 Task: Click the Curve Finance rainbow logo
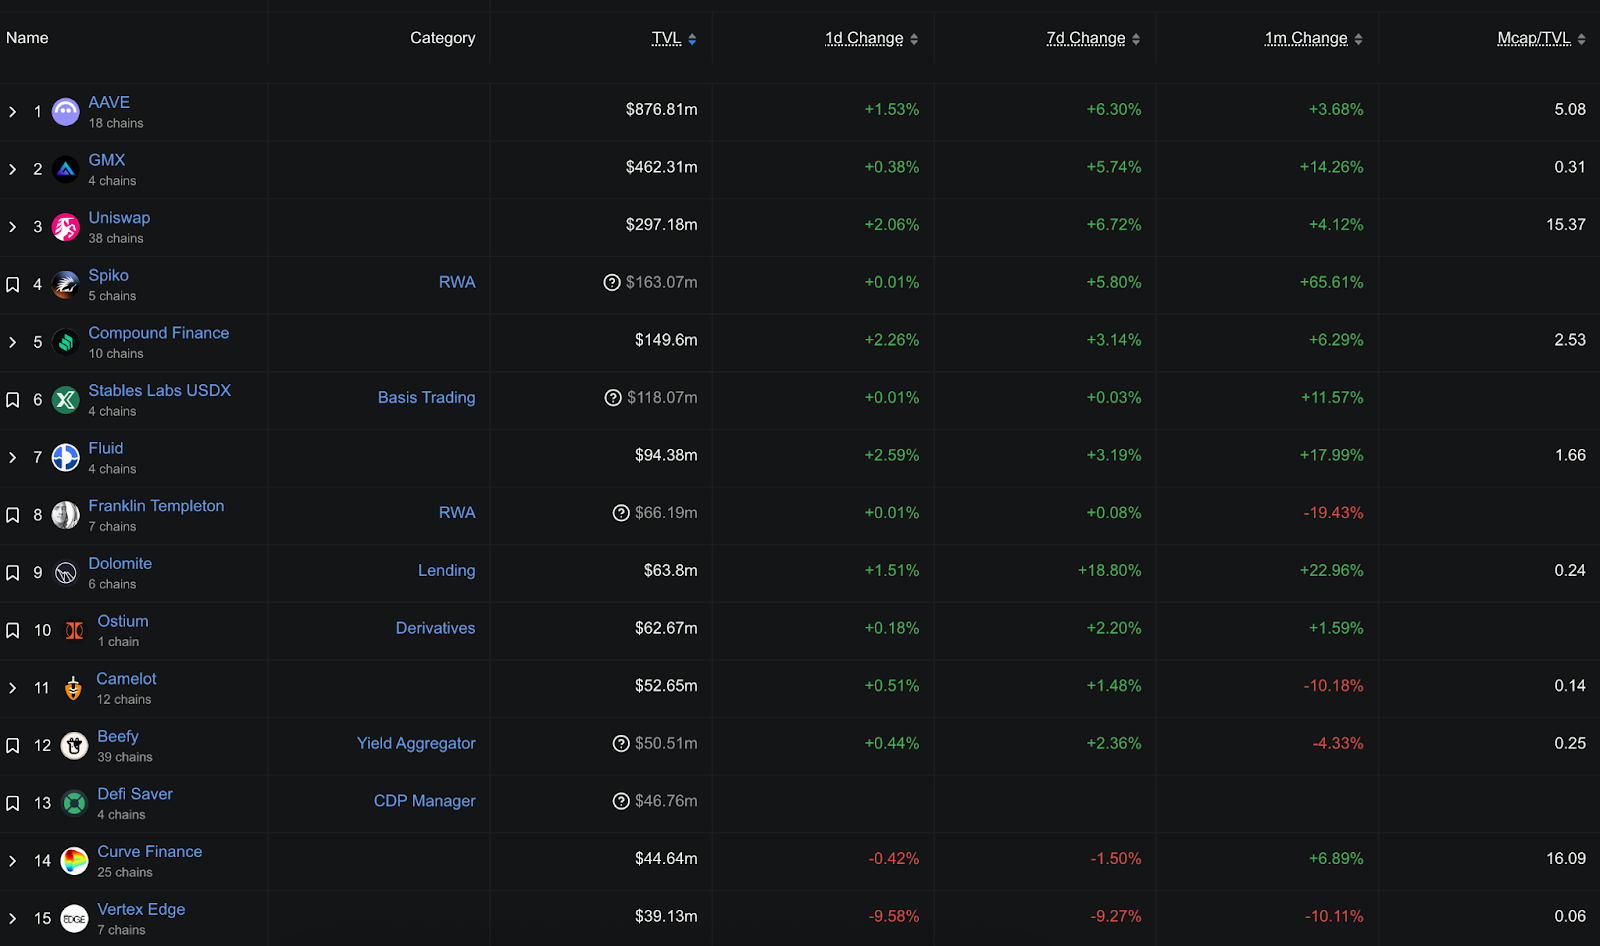tap(75, 861)
